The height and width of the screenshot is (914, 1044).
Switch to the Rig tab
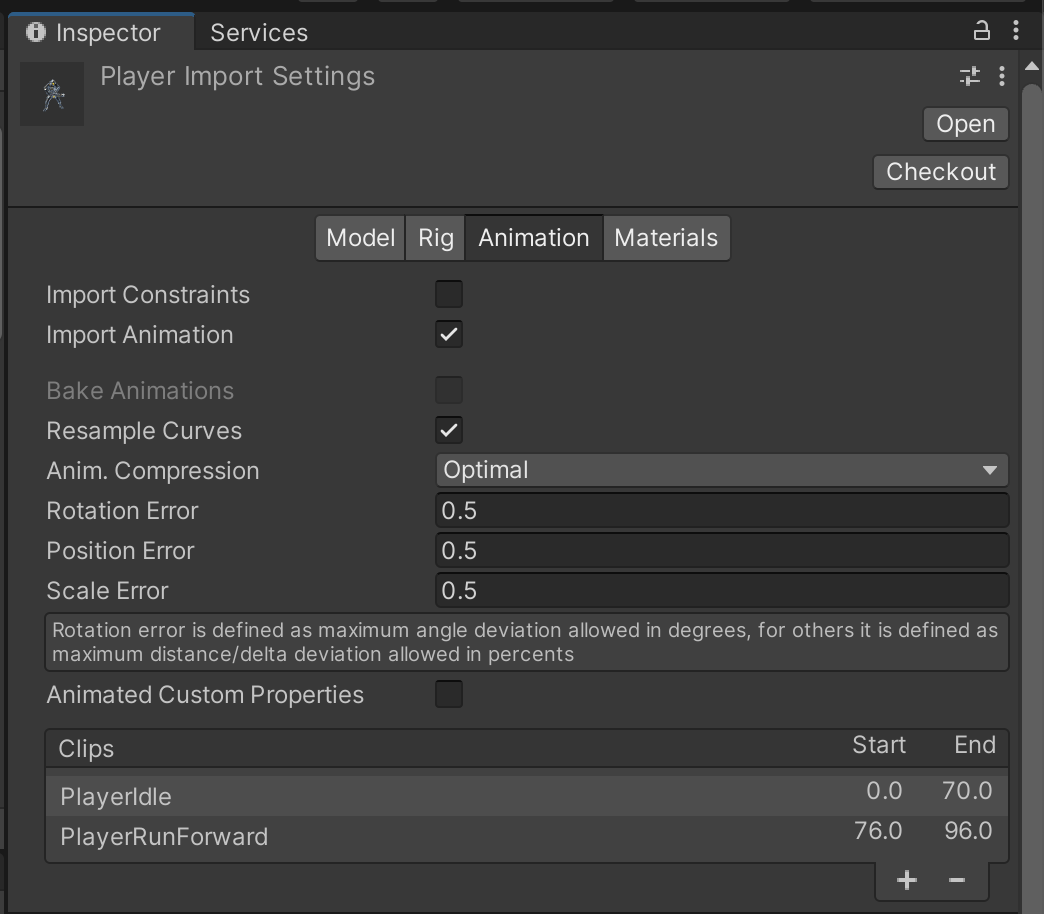coord(435,238)
